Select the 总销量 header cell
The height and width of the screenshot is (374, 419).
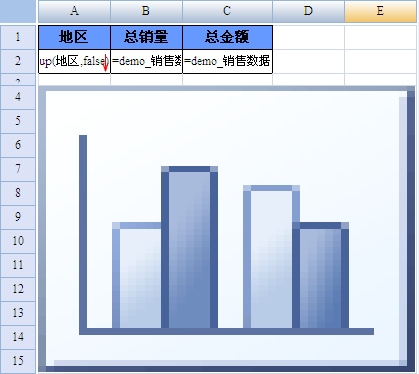click(146, 37)
